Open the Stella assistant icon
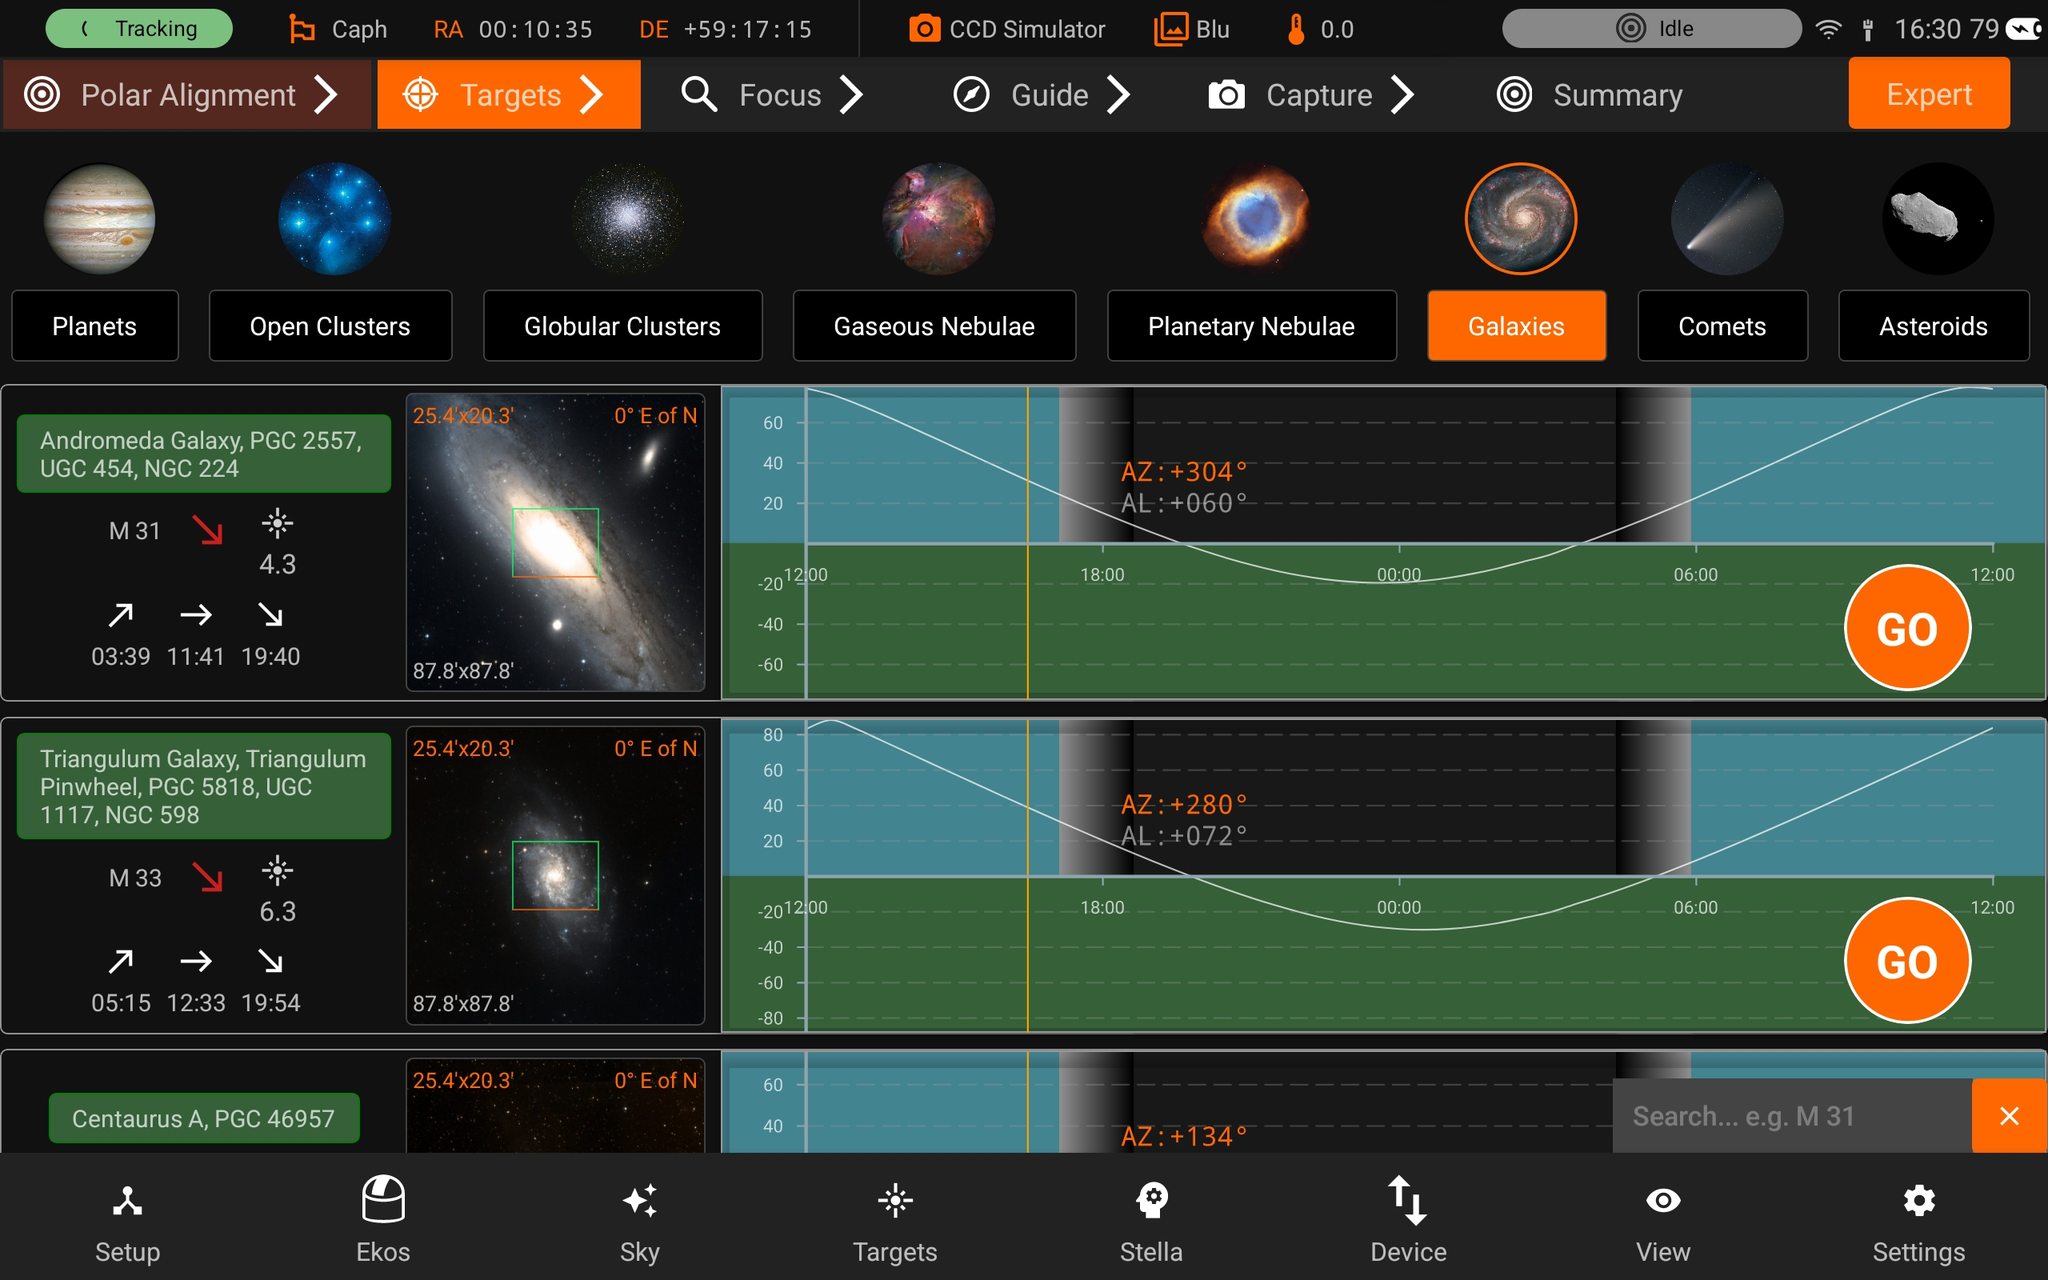2048x1280 pixels. tap(1152, 1200)
